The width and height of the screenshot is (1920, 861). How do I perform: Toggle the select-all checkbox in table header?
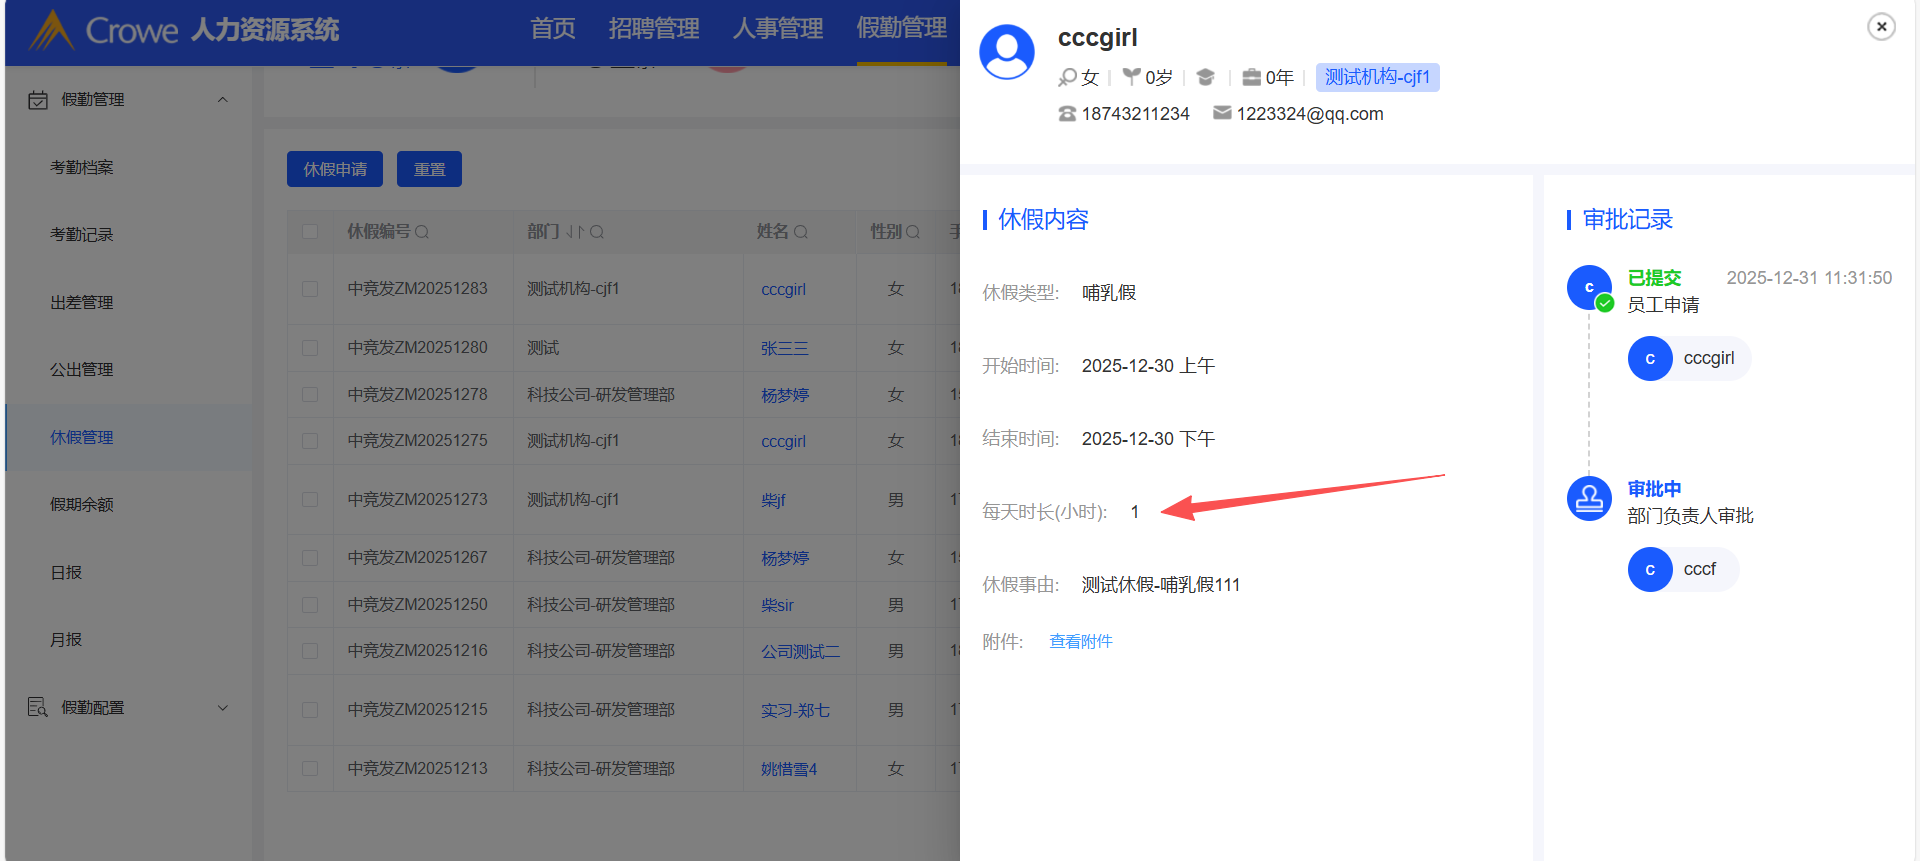coord(310,232)
